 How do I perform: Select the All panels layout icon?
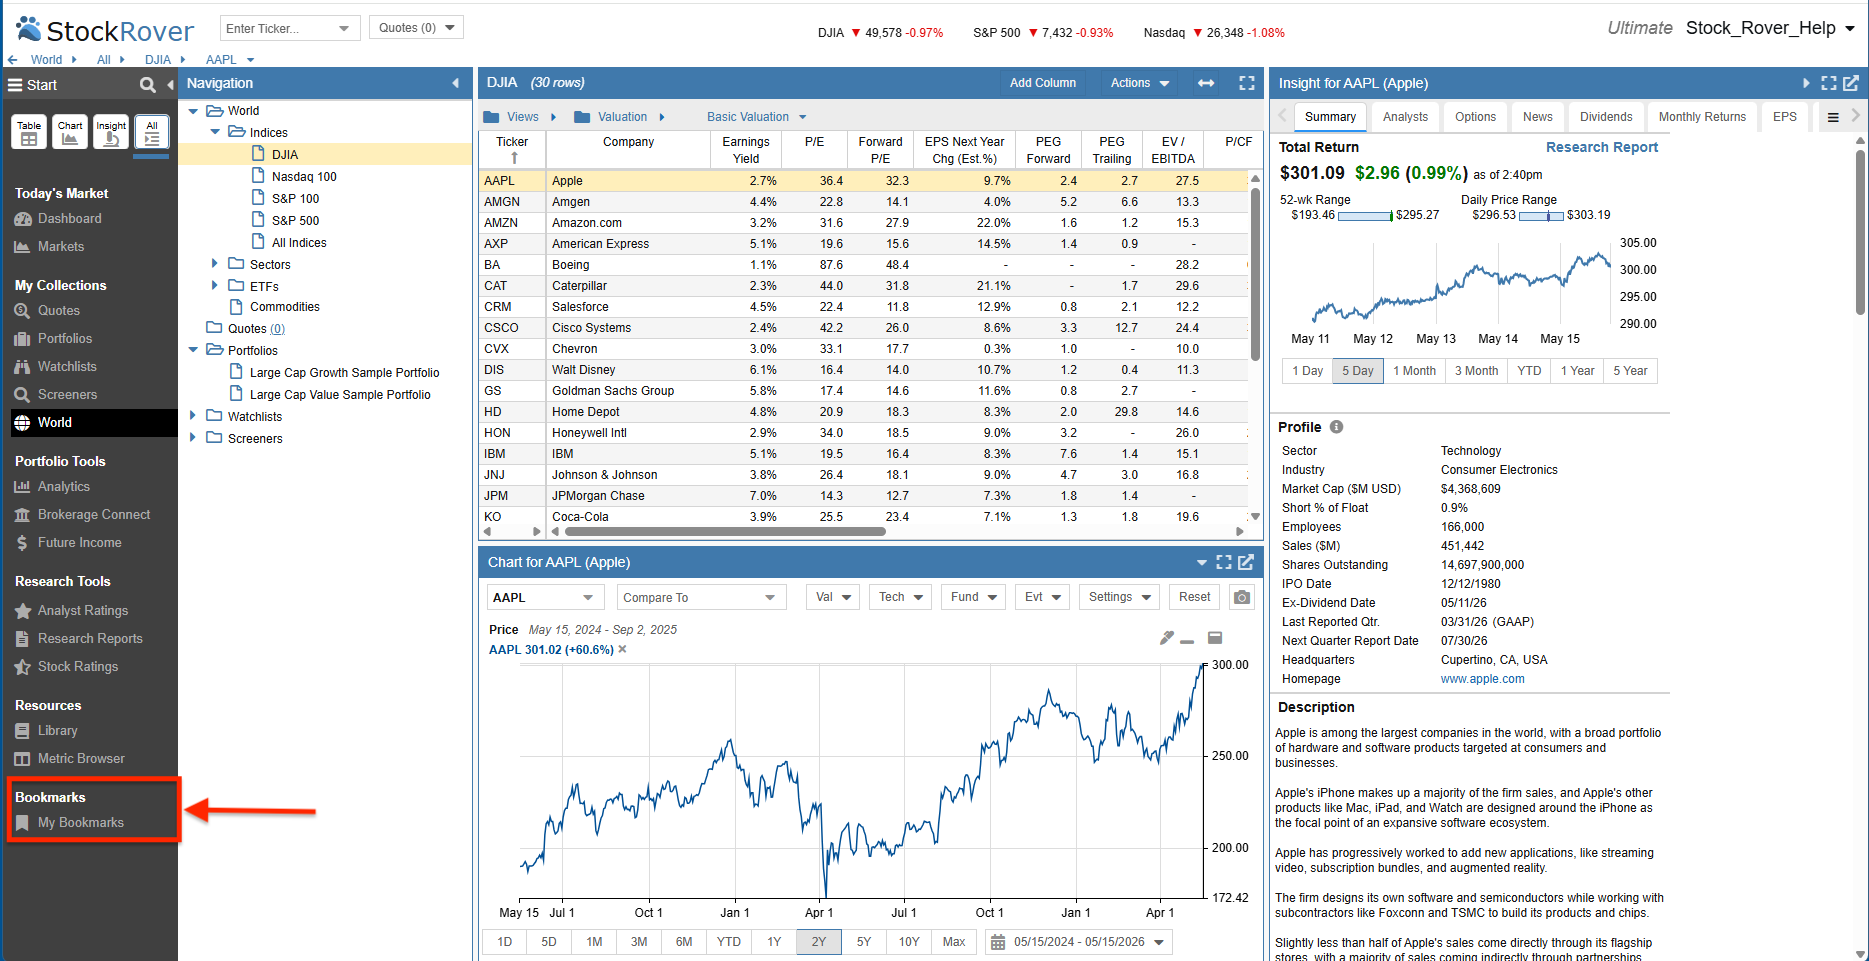[152, 132]
